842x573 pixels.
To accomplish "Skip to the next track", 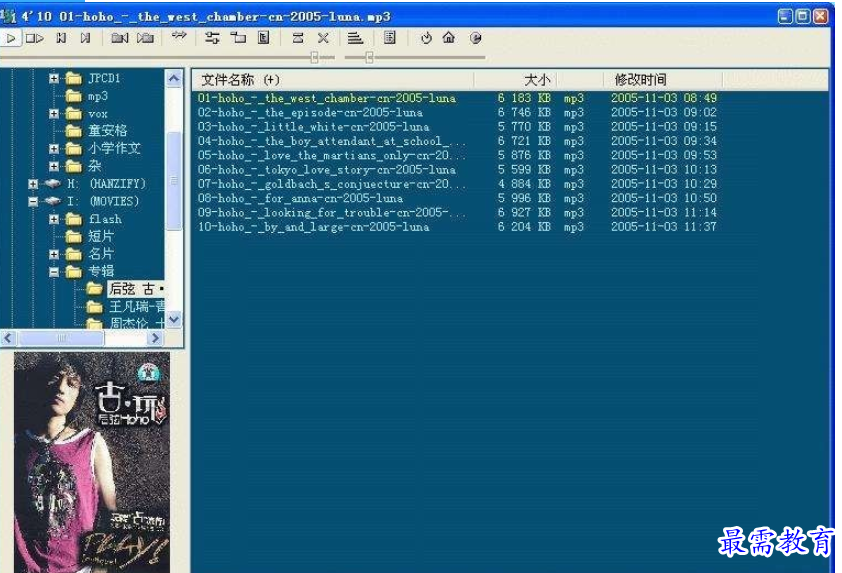I will (85, 38).
